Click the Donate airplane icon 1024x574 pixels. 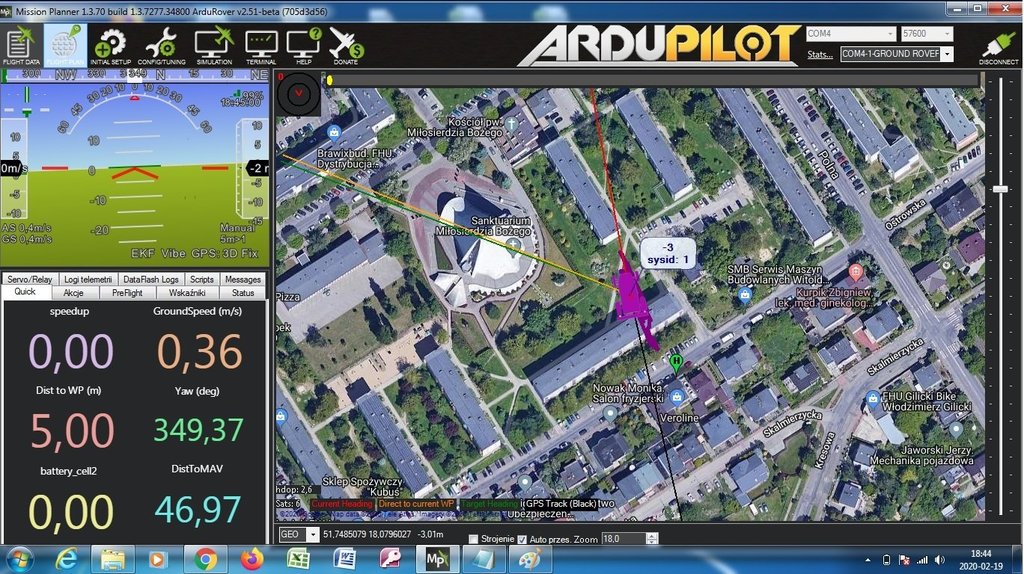346,45
